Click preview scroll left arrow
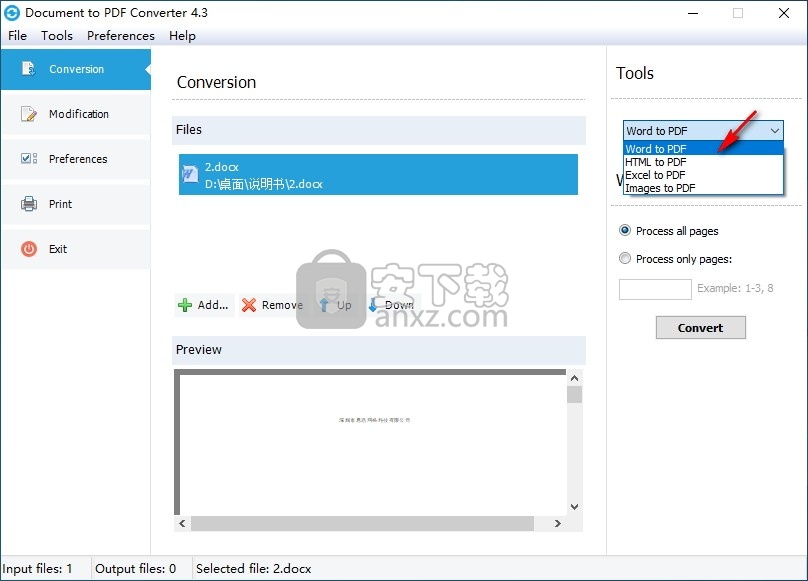 click(182, 523)
